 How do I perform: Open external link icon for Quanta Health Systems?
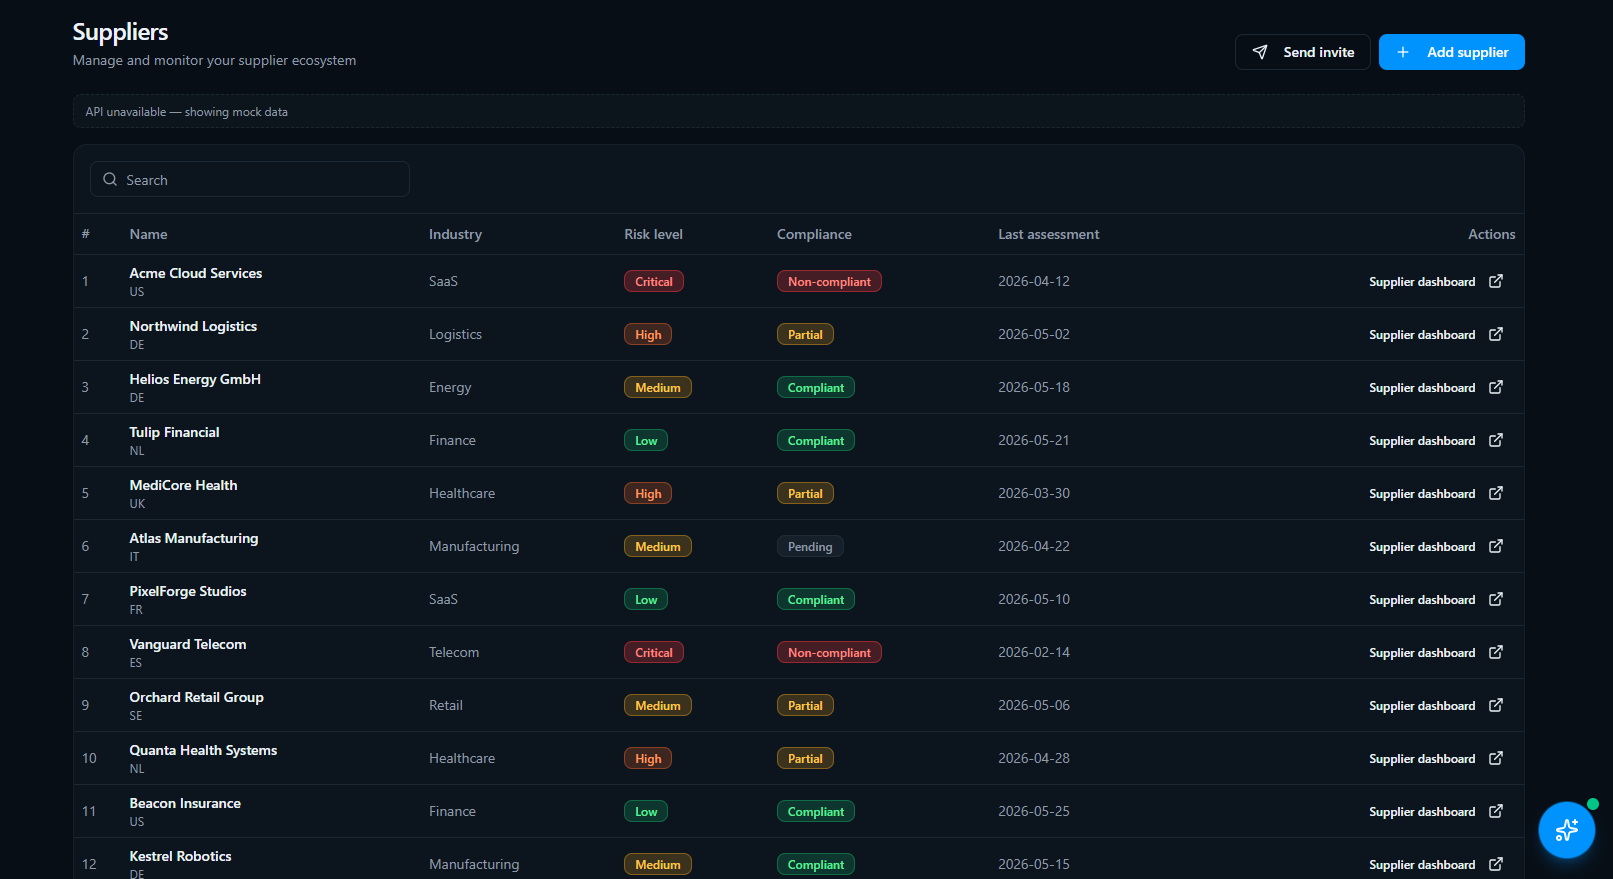(1496, 758)
